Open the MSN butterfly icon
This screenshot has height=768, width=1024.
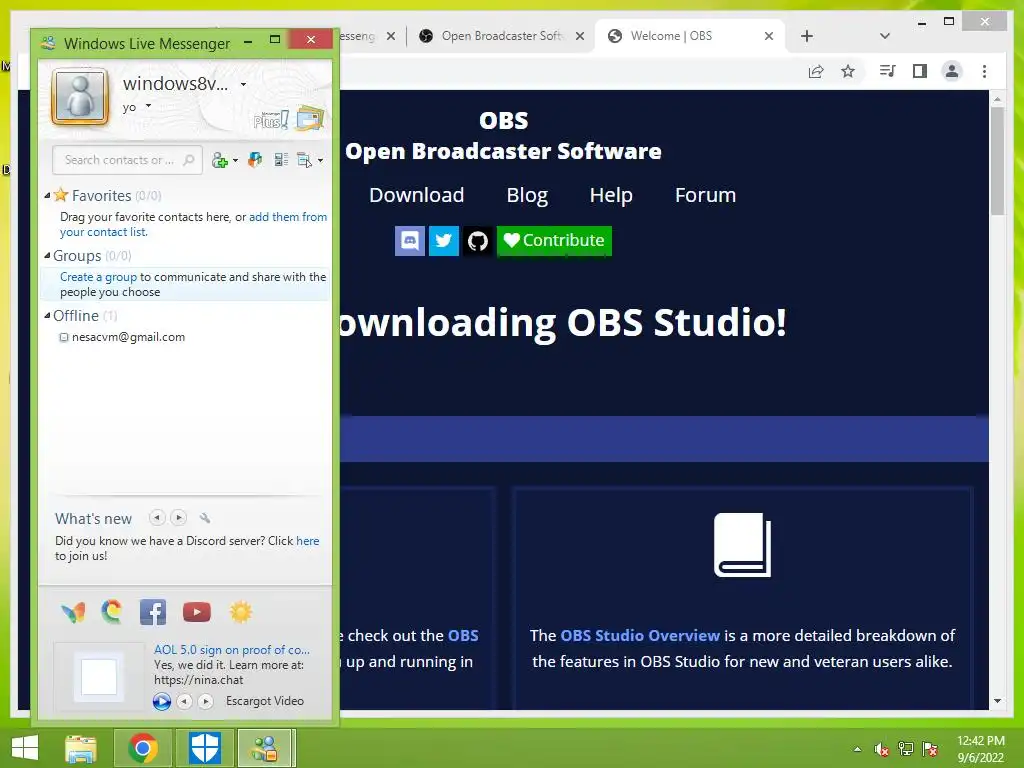tap(73, 613)
